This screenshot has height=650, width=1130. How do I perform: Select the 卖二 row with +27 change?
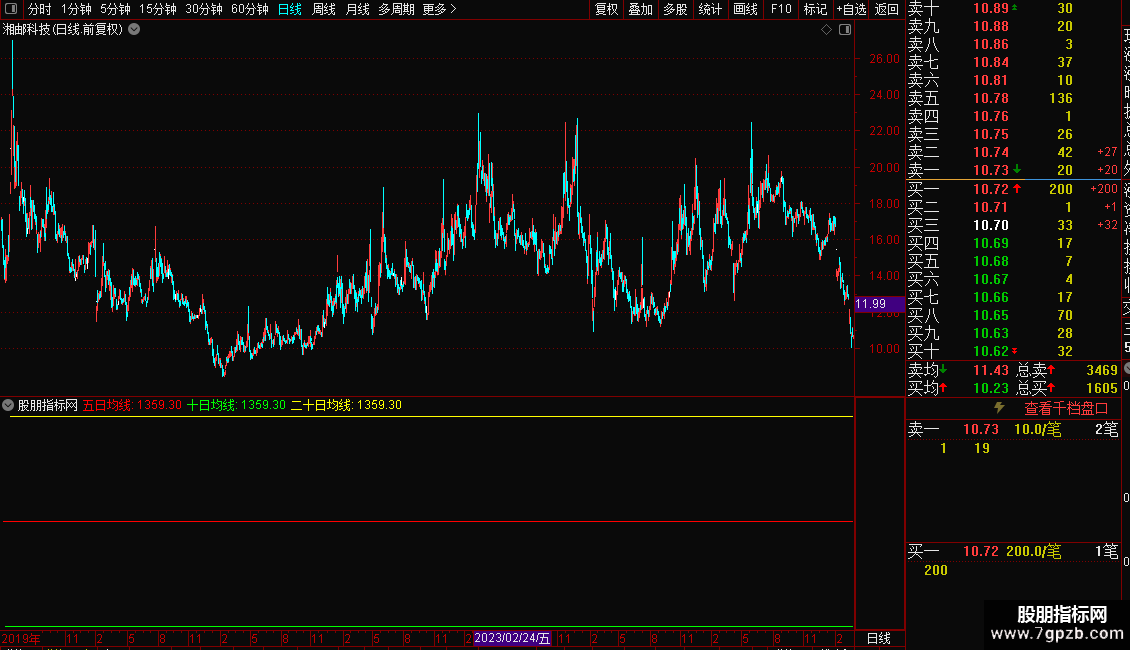1013,152
